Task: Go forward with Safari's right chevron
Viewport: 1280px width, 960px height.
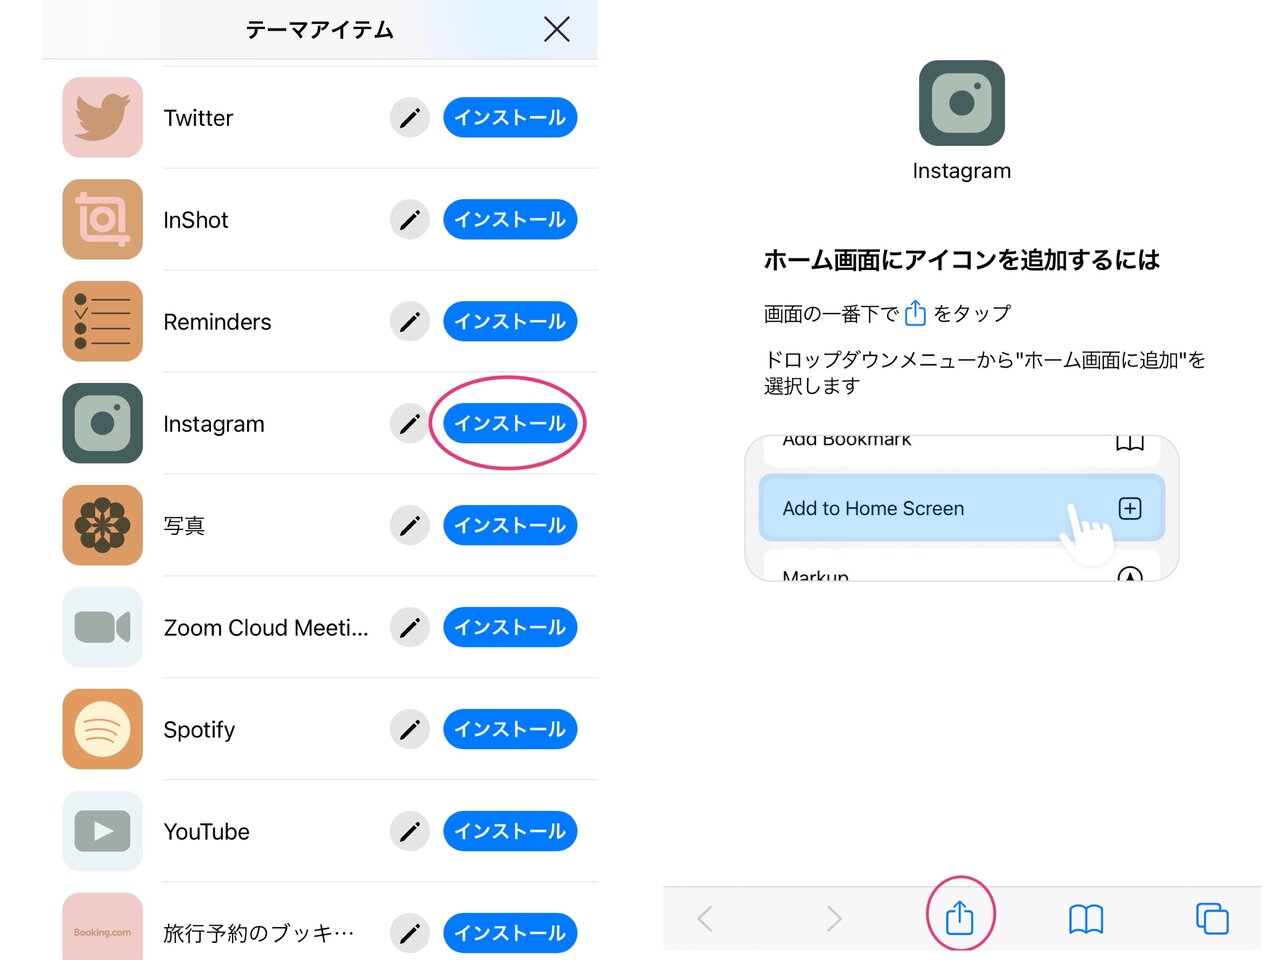Action: click(834, 918)
